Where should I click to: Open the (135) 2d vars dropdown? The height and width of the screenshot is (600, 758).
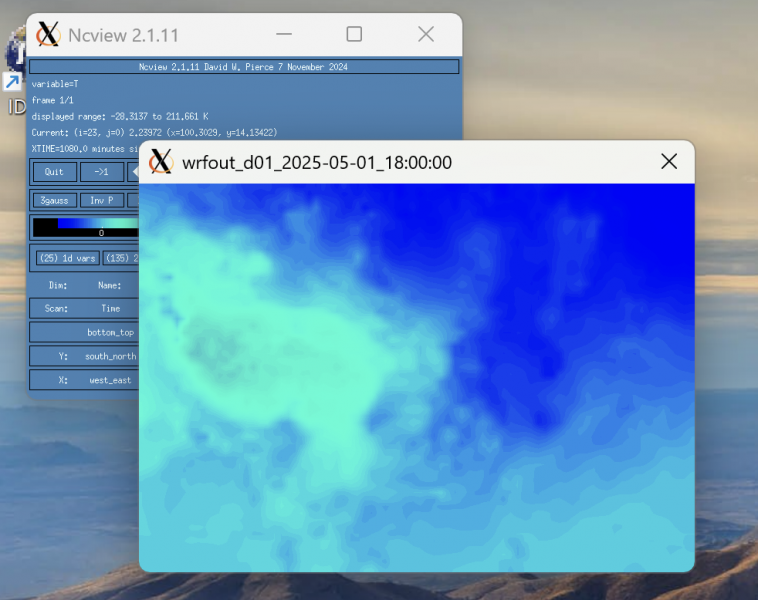pyautogui.click(x=120, y=258)
